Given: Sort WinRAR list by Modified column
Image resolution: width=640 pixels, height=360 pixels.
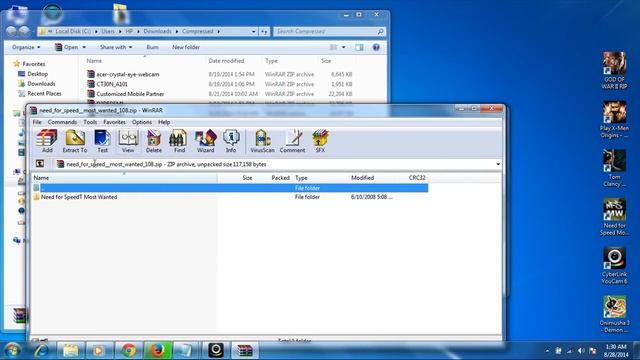Looking at the screenshot, I should tap(362, 178).
